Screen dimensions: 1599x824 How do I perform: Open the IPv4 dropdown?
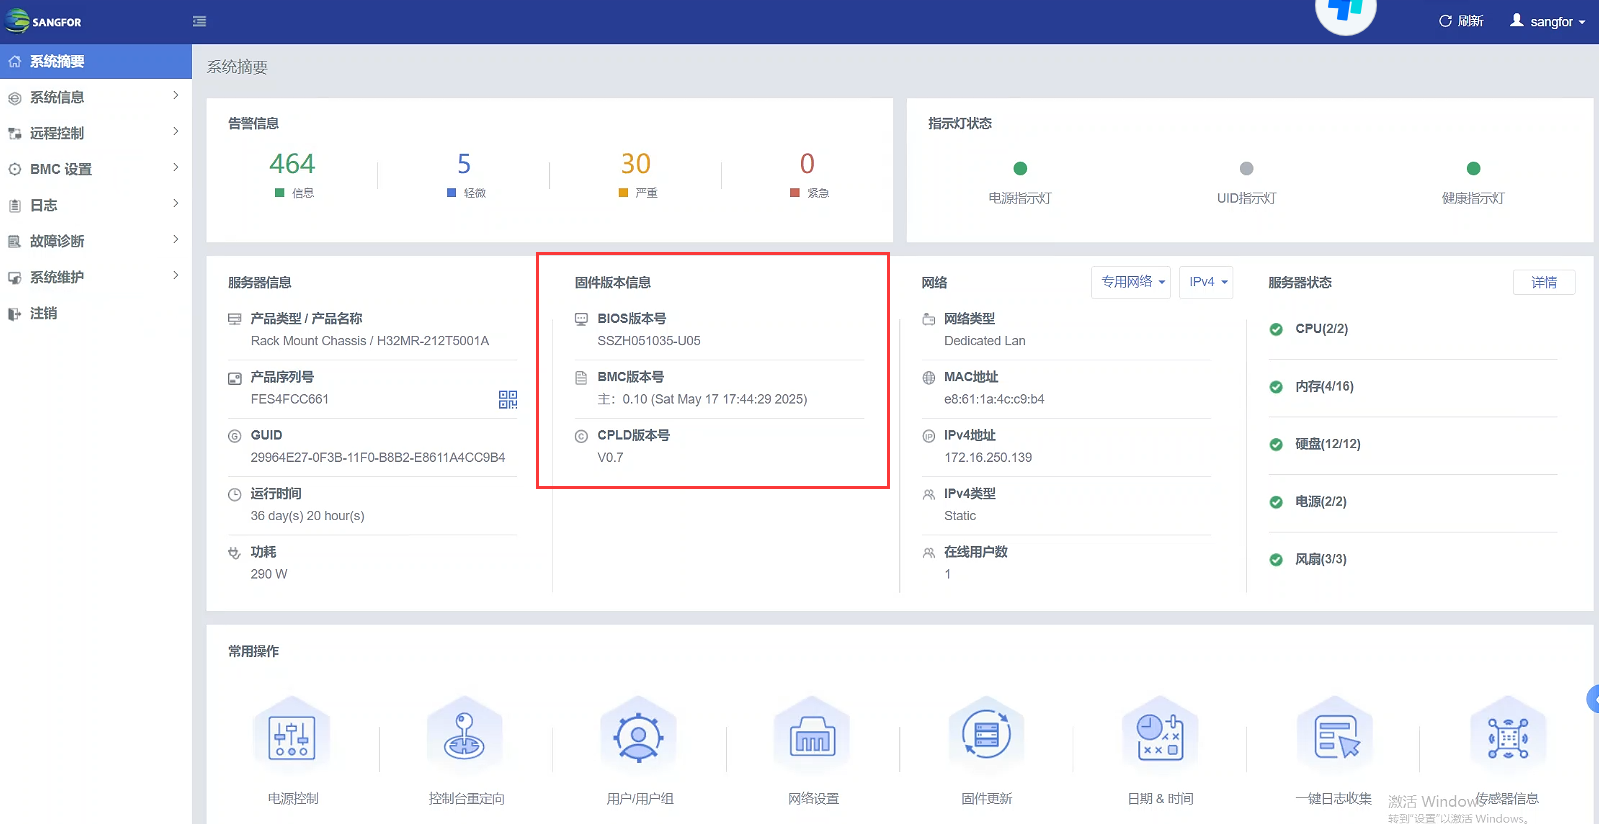click(1206, 282)
